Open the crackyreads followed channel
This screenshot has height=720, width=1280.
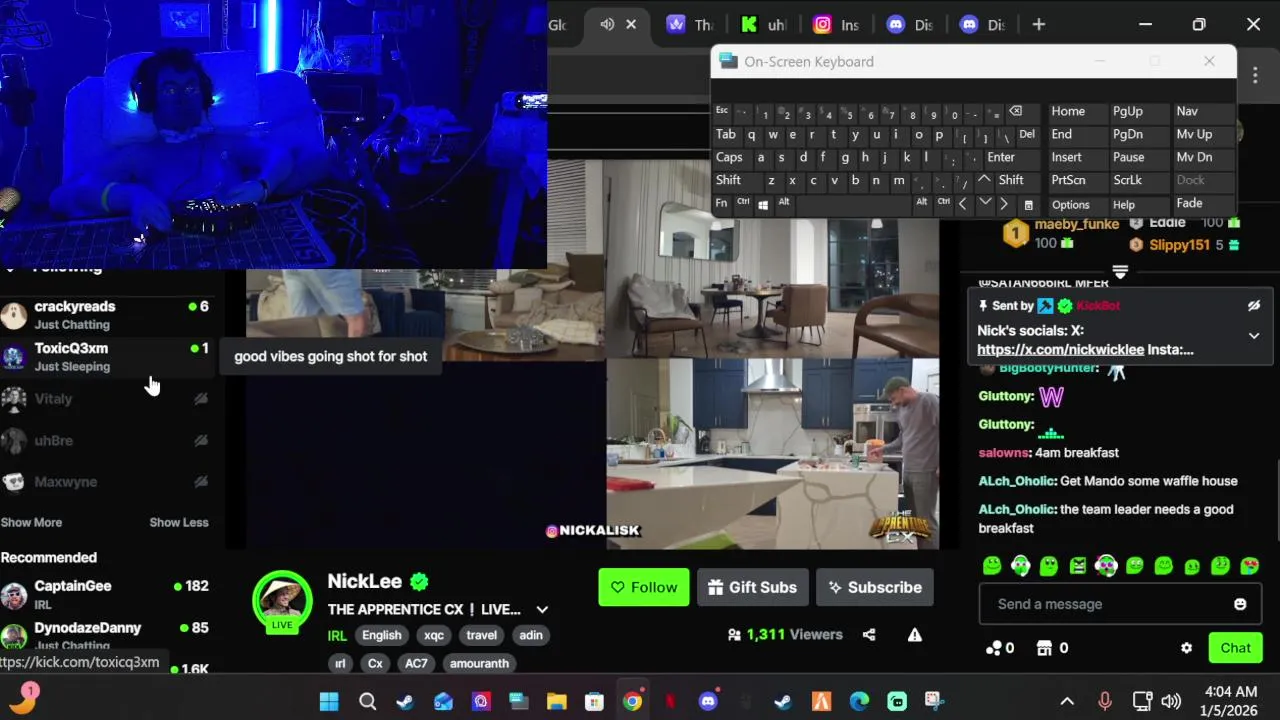[x=105, y=315]
